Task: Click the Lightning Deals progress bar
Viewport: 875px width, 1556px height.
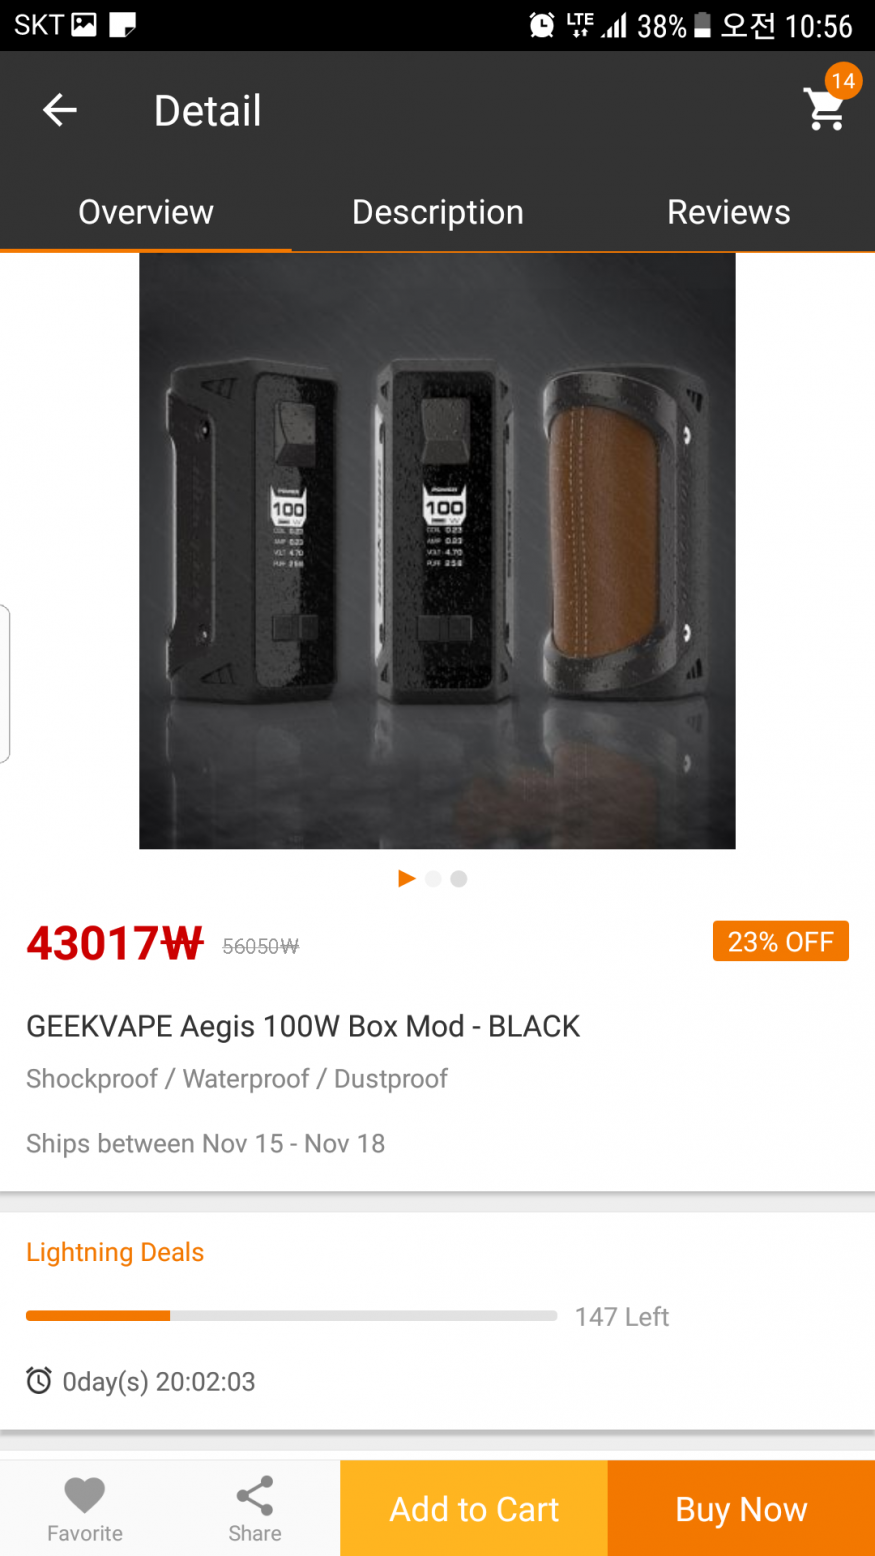Action: click(291, 1316)
